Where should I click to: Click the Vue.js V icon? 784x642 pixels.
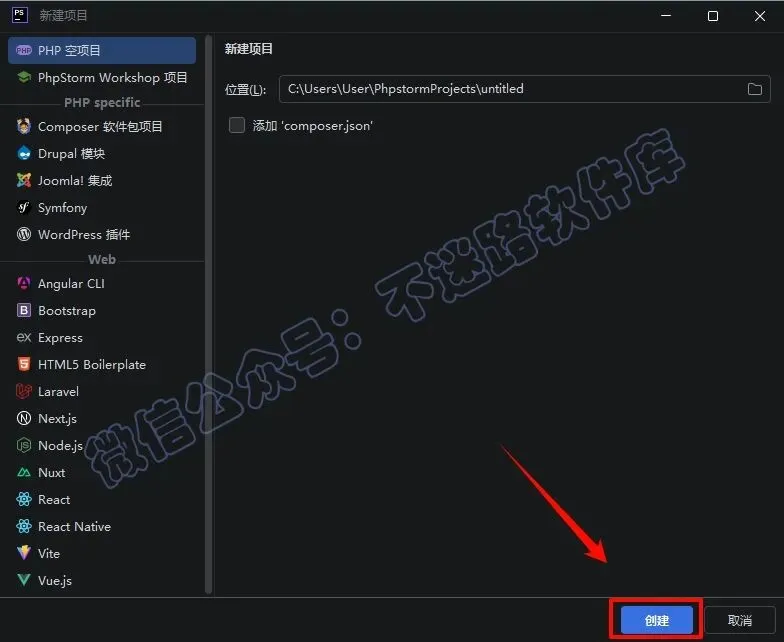point(24,580)
